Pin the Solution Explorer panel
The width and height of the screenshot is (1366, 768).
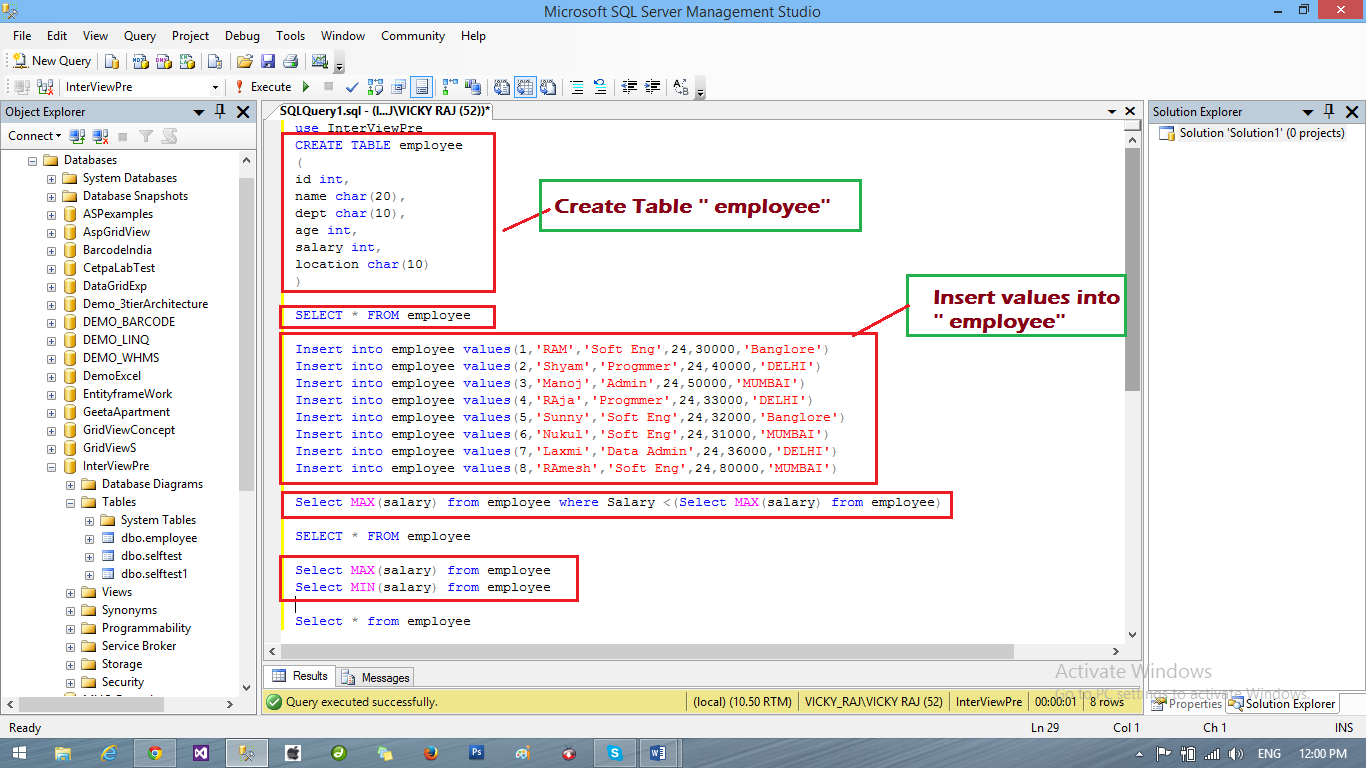[x=1327, y=111]
